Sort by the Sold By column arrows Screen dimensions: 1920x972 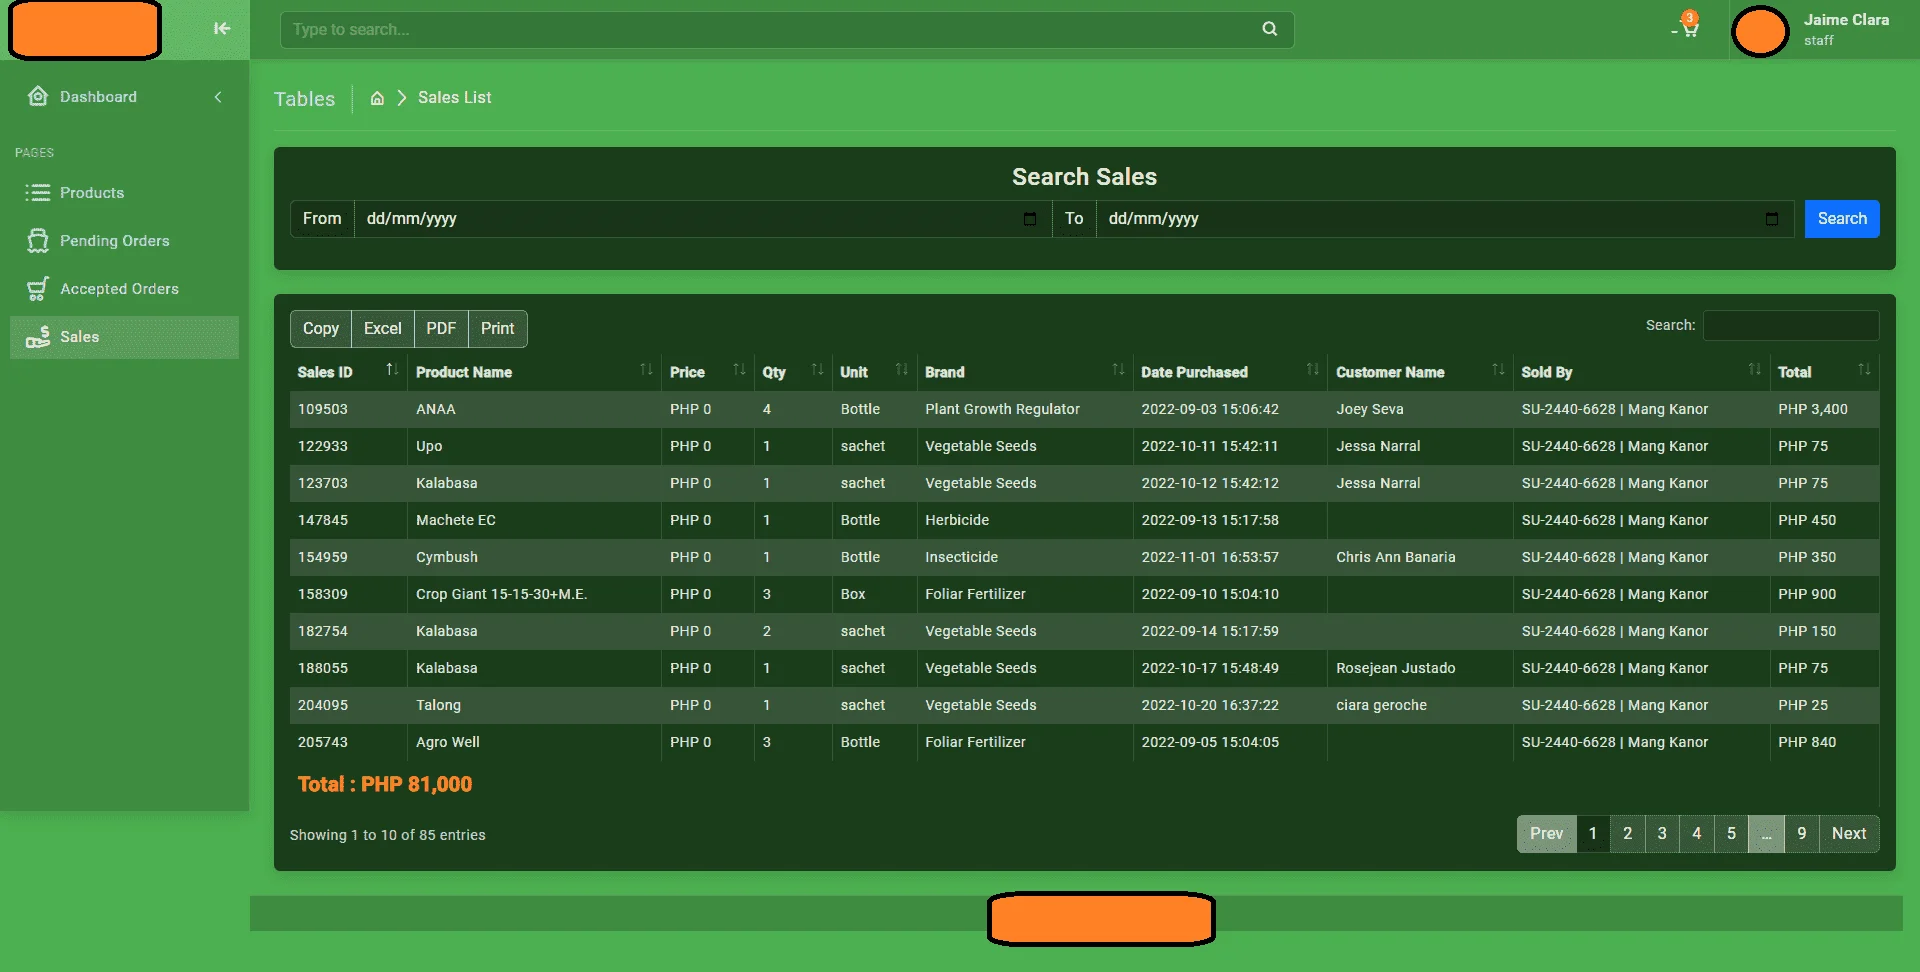tap(1754, 370)
